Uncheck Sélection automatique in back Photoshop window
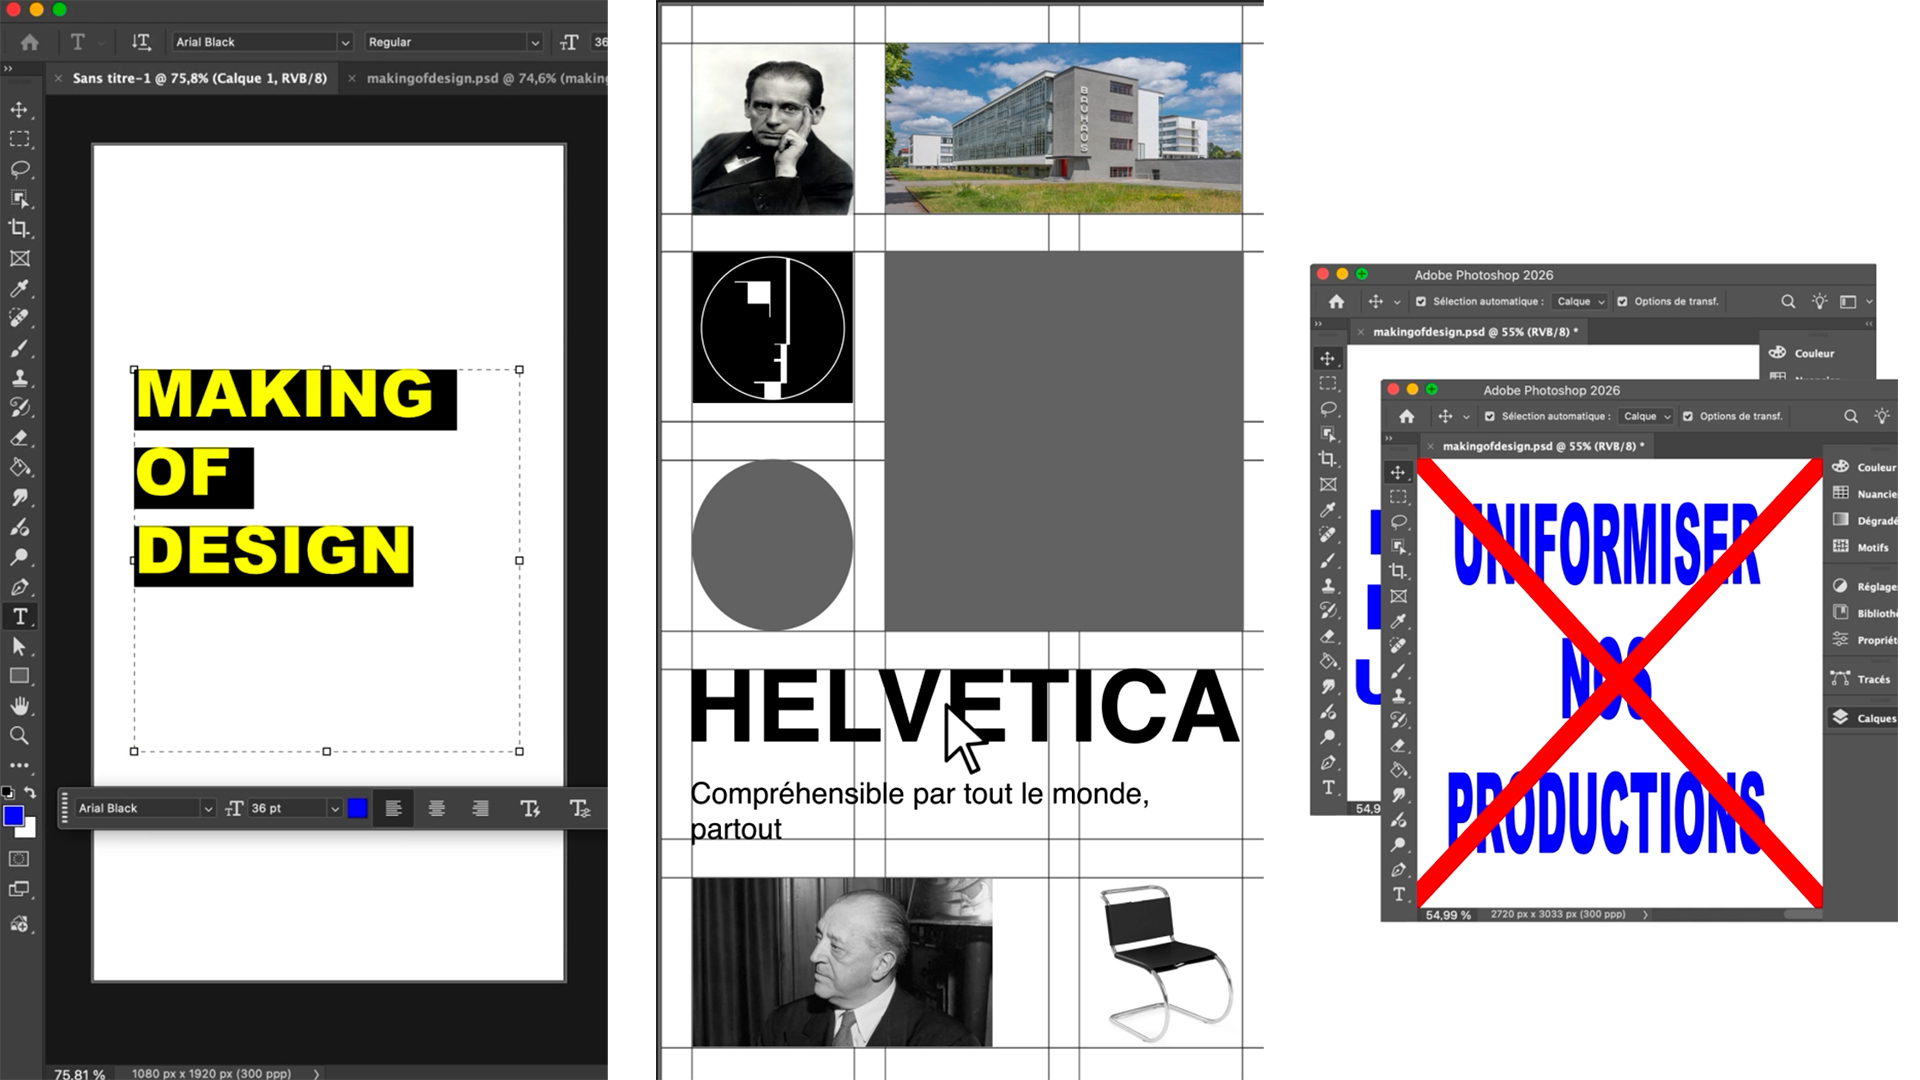Screen dimensions: 1920x1080 1421,301
